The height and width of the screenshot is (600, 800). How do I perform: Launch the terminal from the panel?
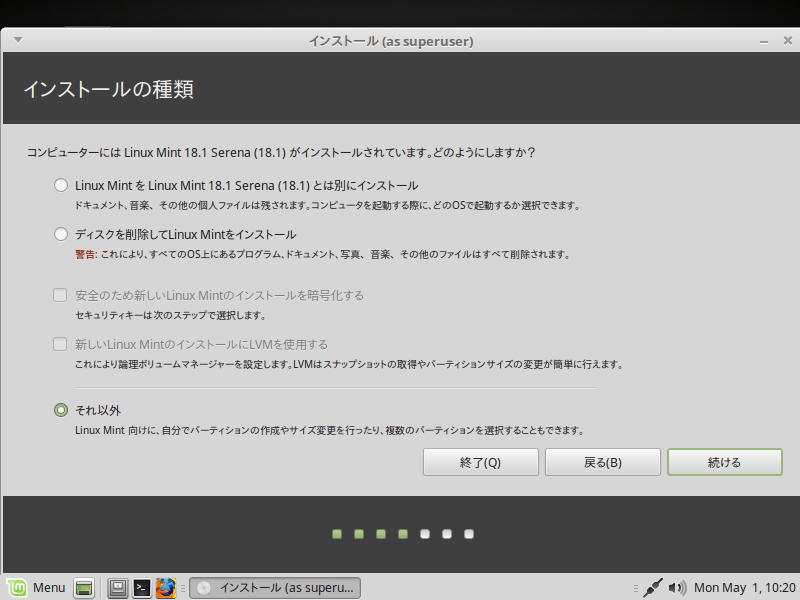tap(142, 588)
